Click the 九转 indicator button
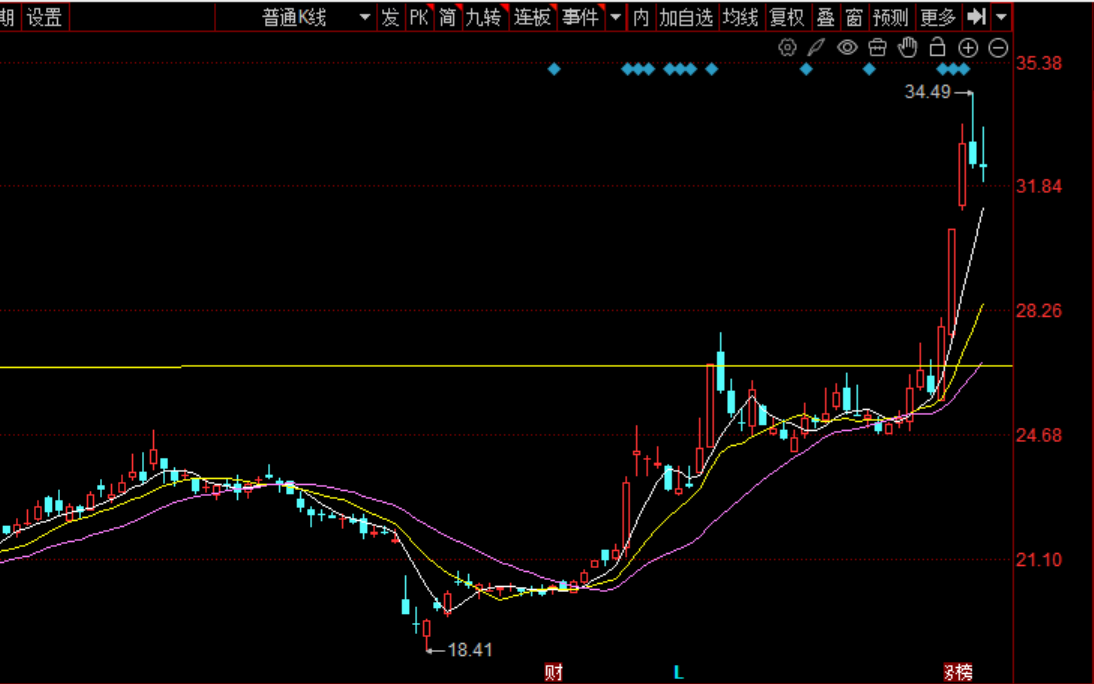This screenshot has height=684, width=1094. pos(483,17)
